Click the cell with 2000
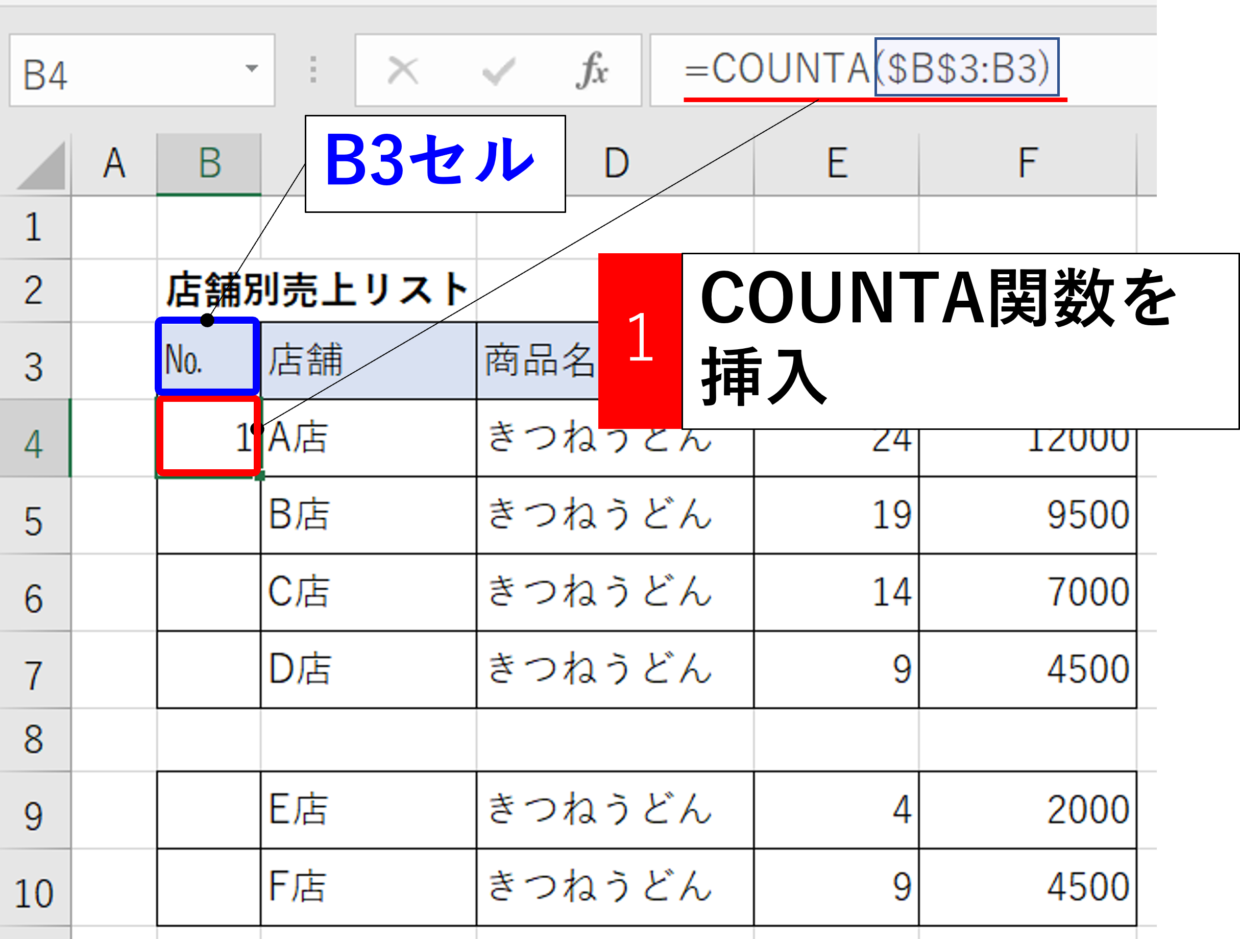Screen dimensions: 1240x939 1027,810
